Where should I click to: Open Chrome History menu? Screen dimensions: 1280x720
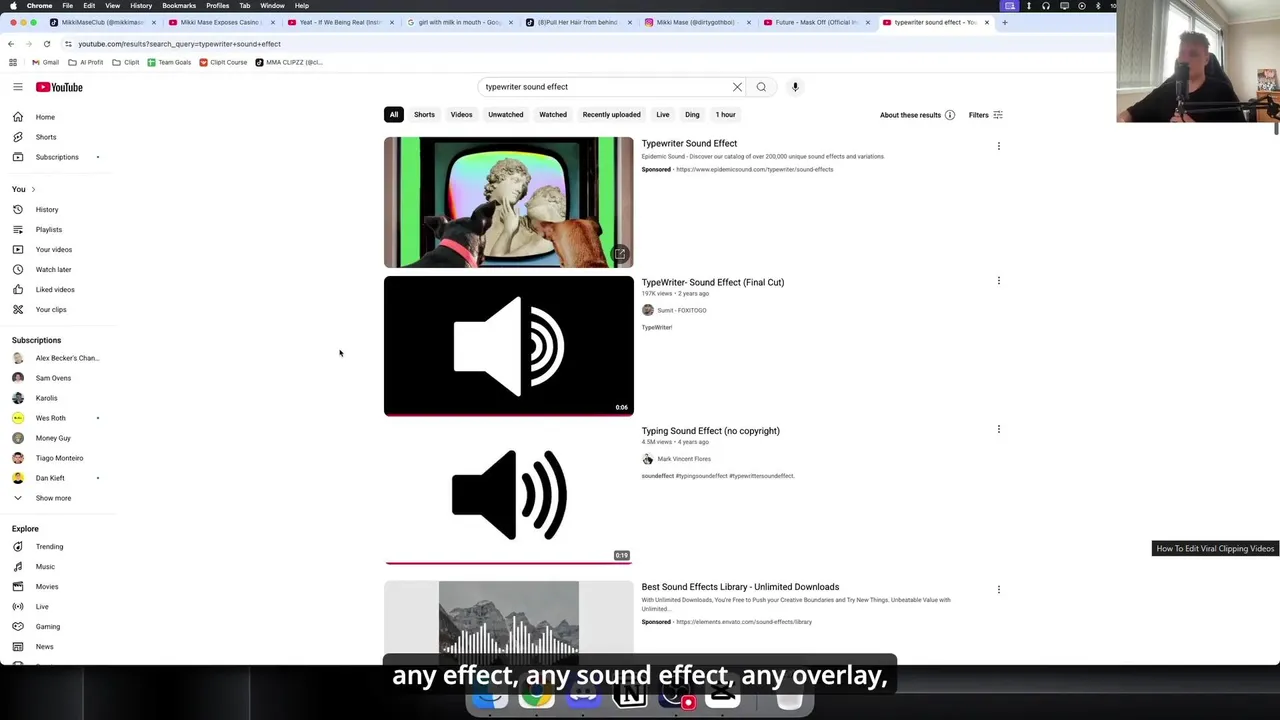[x=141, y=6]
